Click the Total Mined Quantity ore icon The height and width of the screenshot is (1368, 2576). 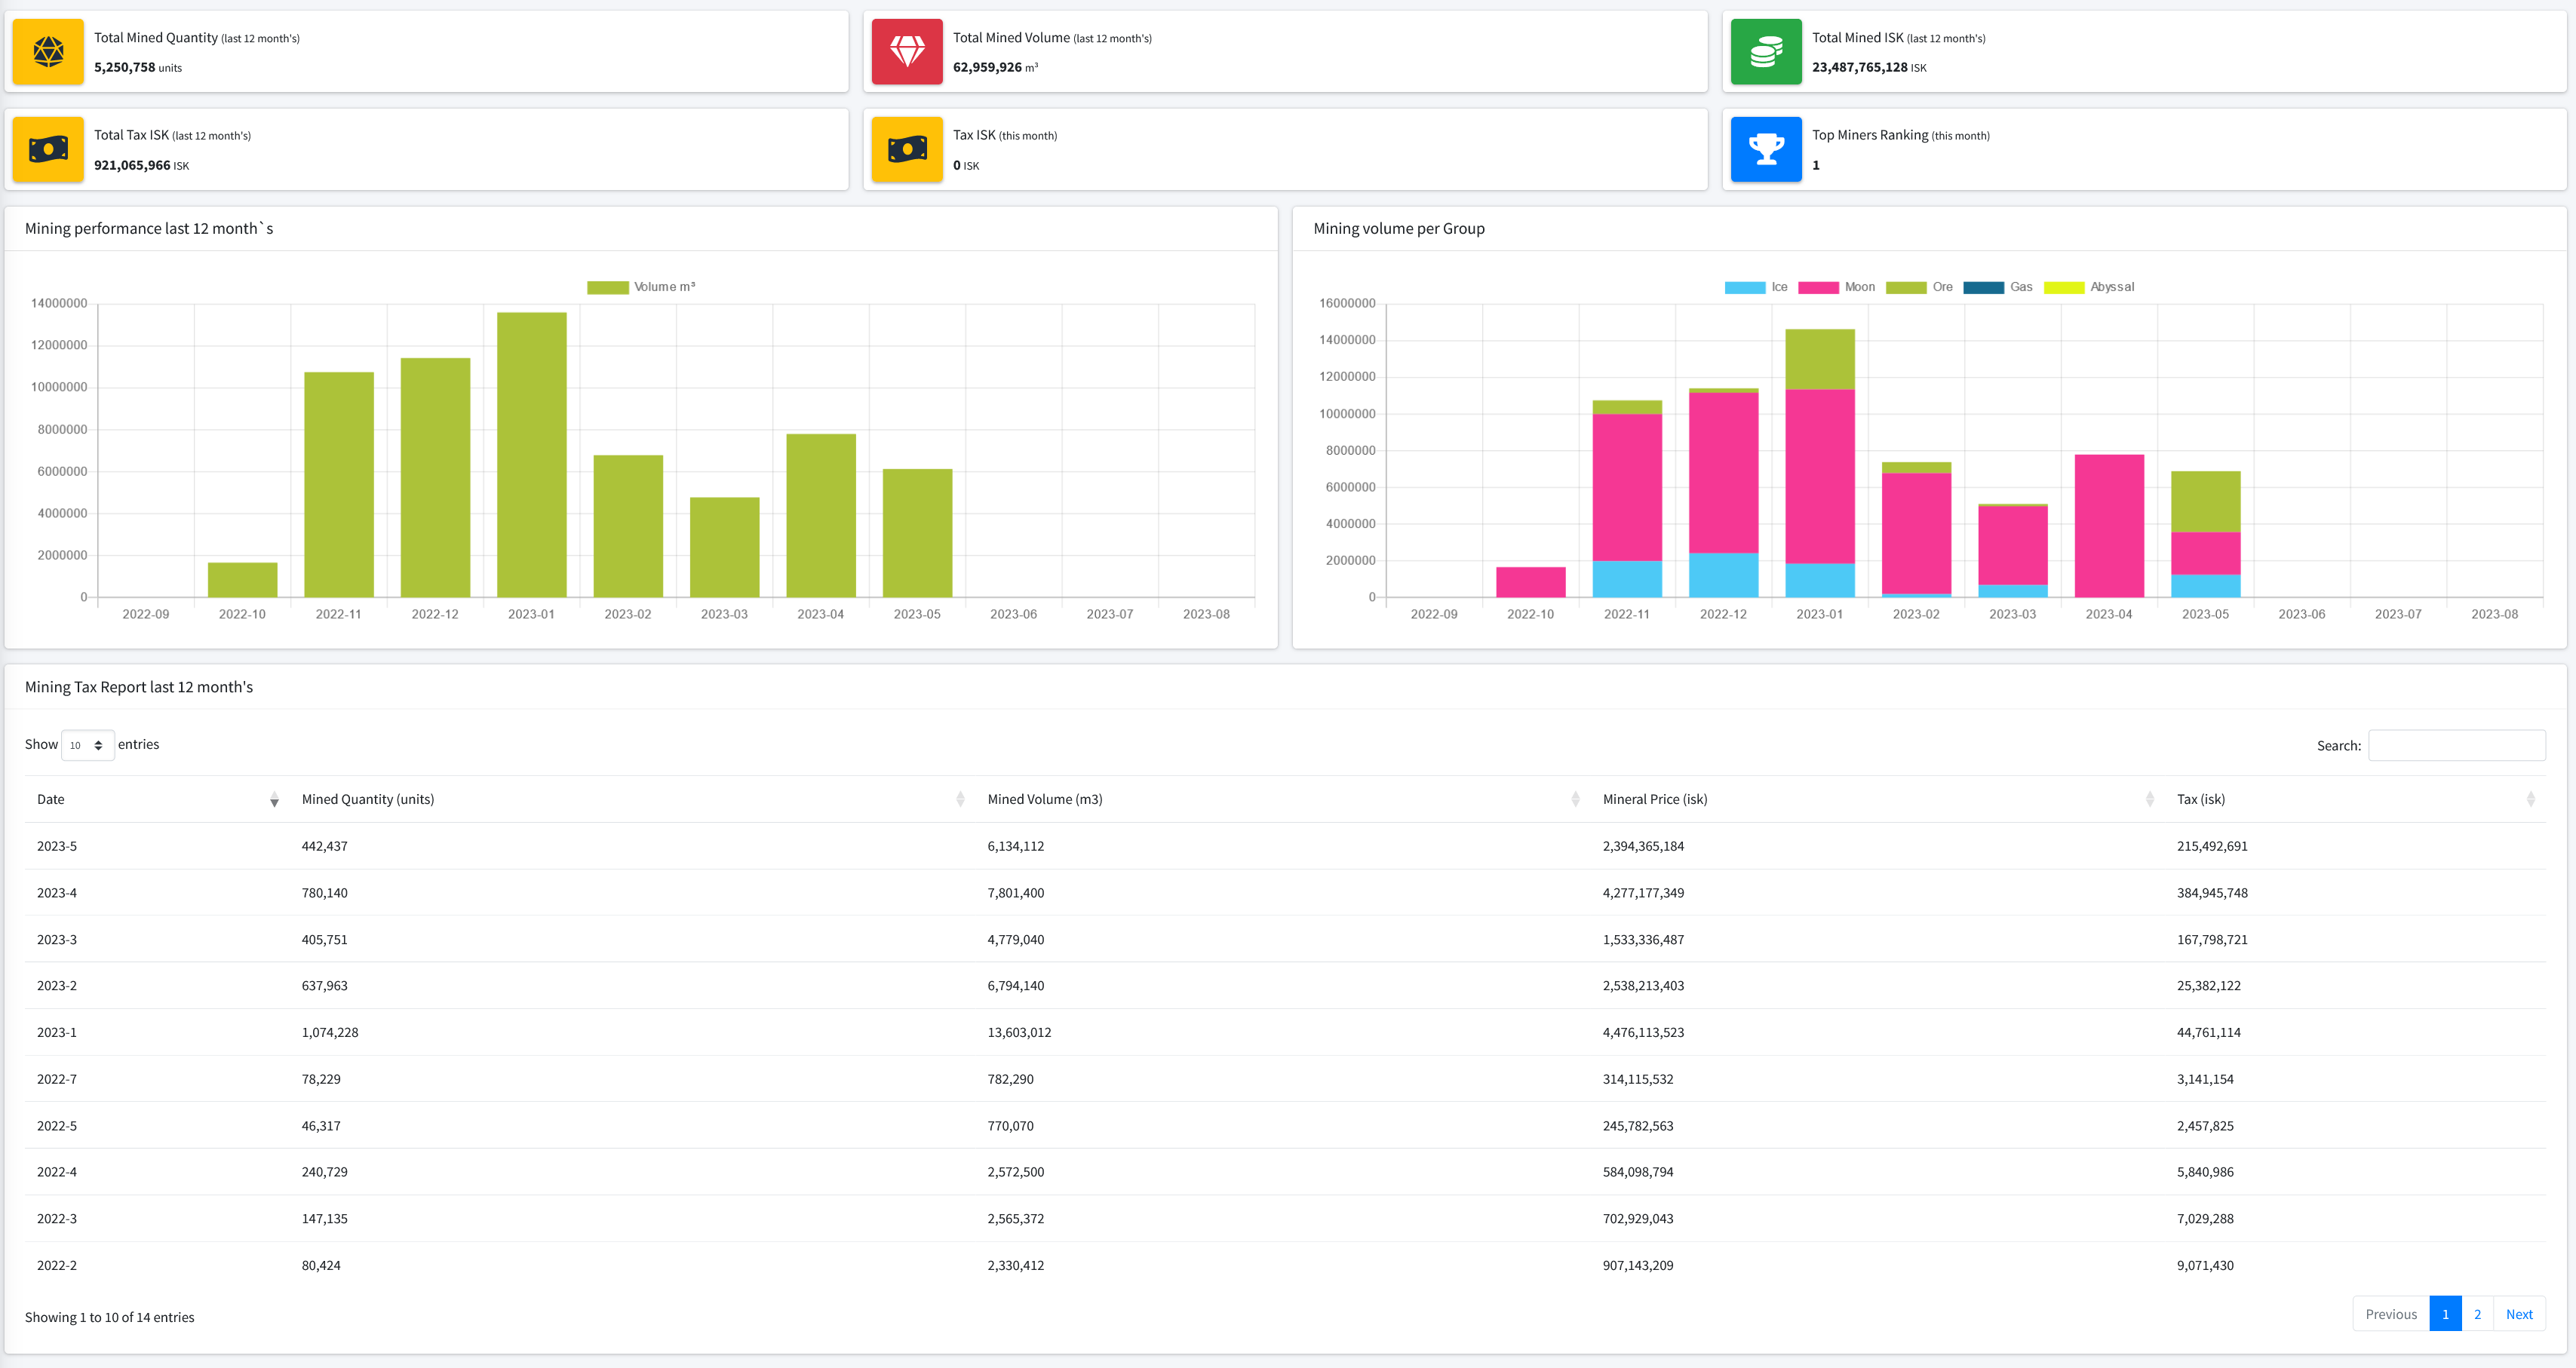click(48, 51)
